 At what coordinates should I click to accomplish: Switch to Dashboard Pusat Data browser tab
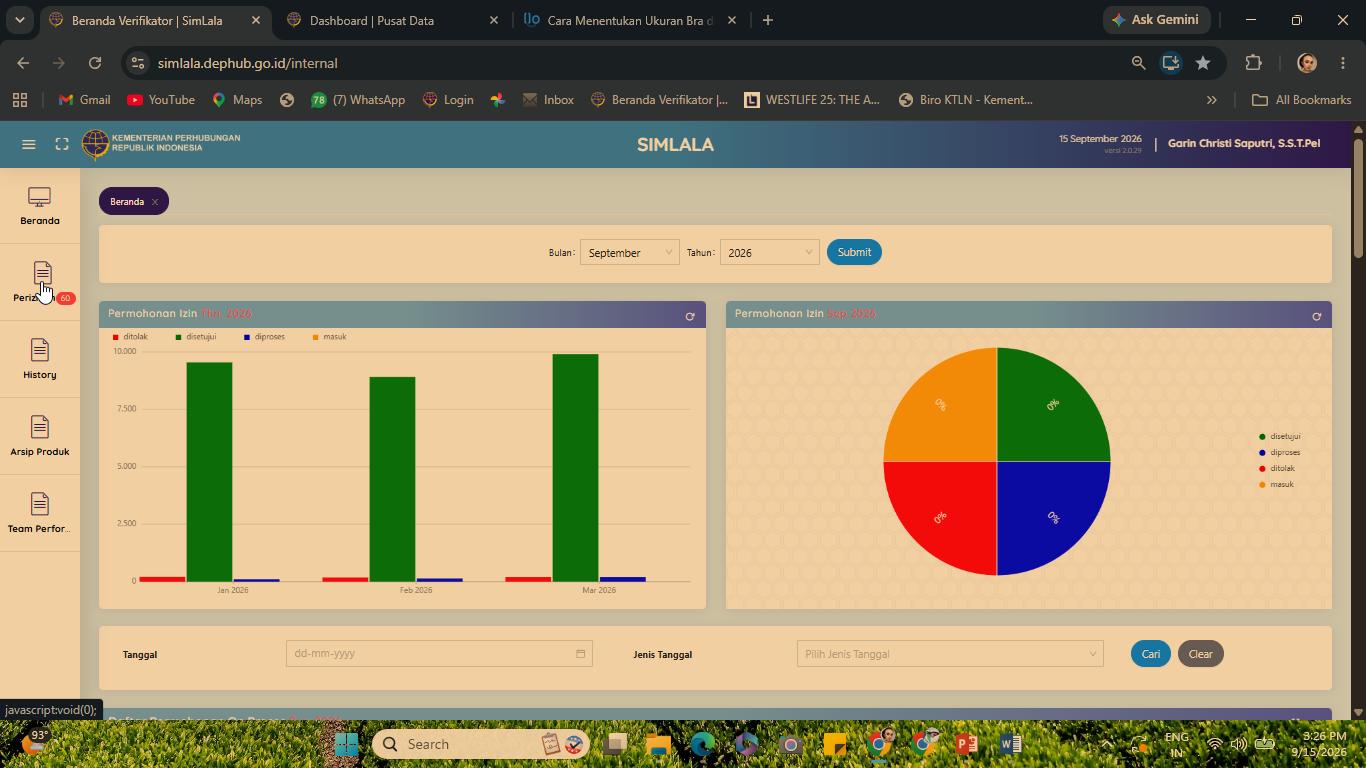point(392,20)
